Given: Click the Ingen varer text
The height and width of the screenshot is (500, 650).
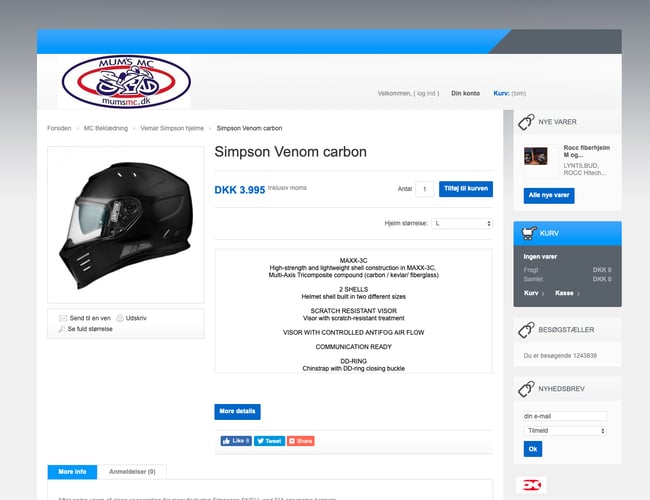Looking at the screenshot, I should (x=540, y=257).
